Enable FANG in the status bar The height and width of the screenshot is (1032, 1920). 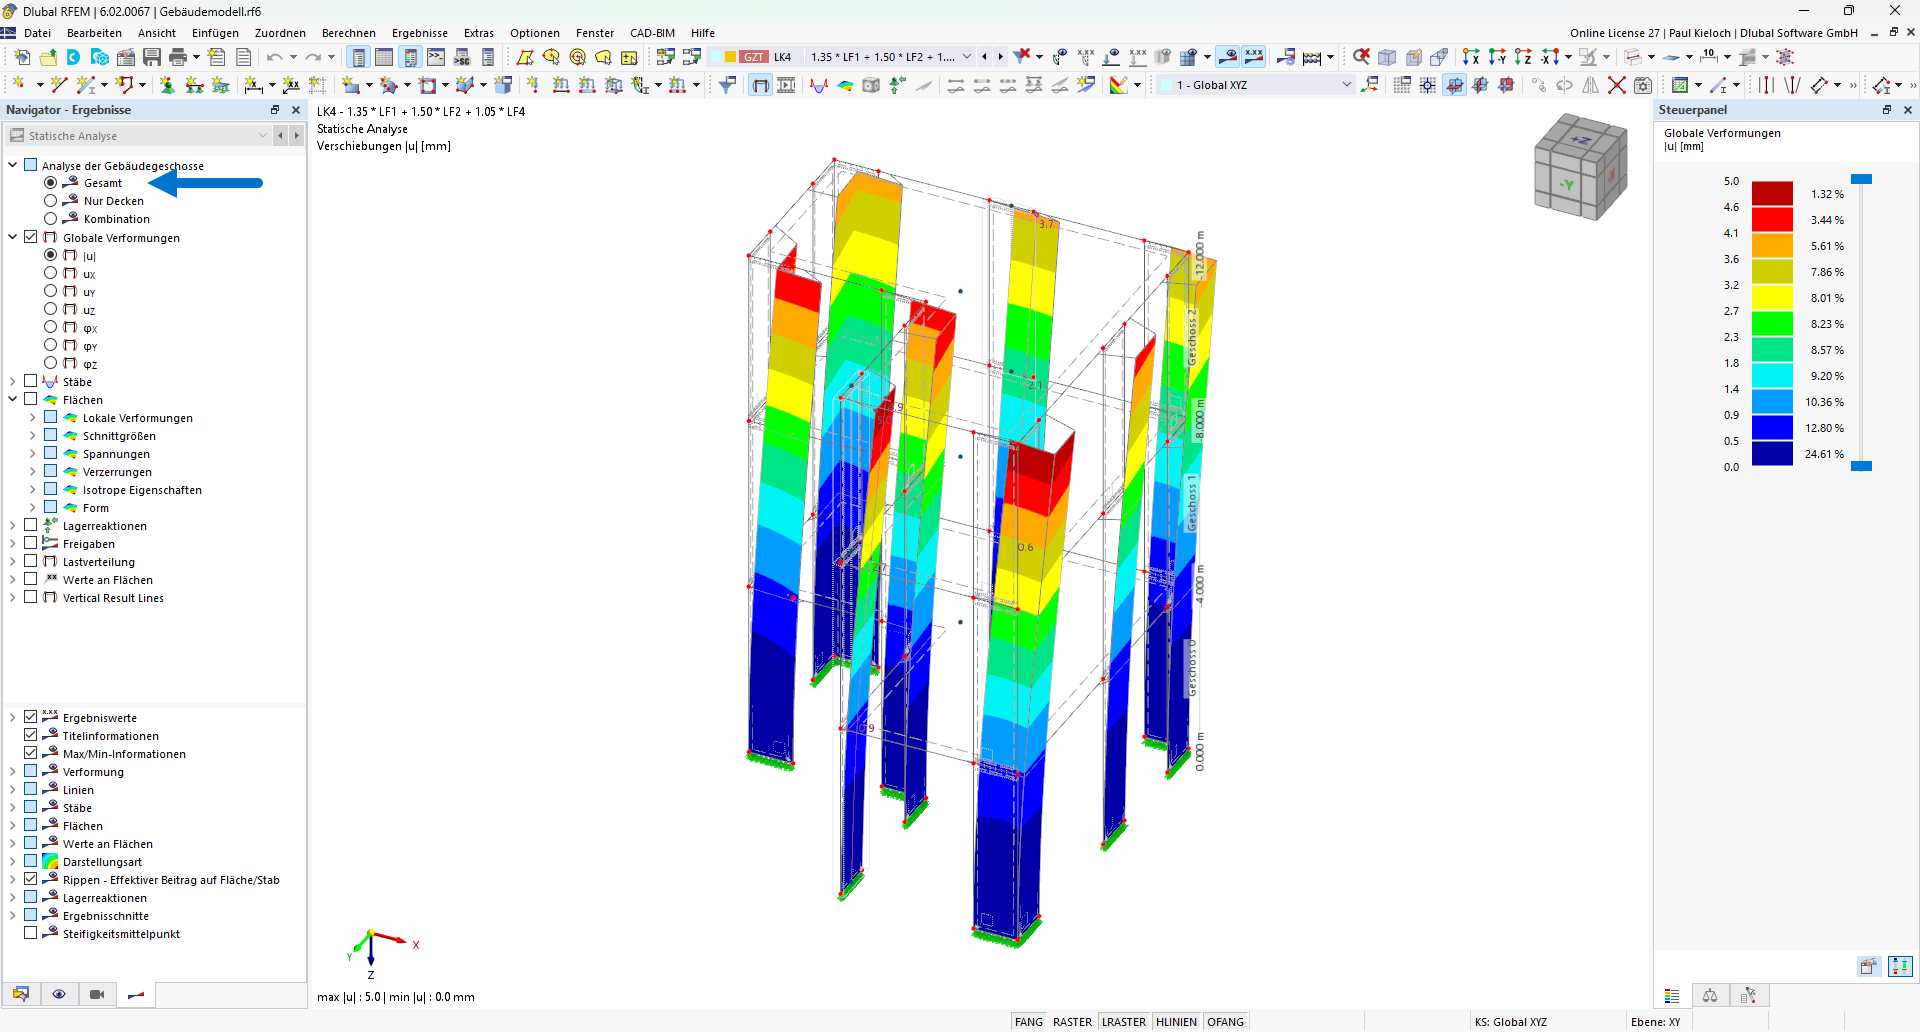pos(1029,1021)
